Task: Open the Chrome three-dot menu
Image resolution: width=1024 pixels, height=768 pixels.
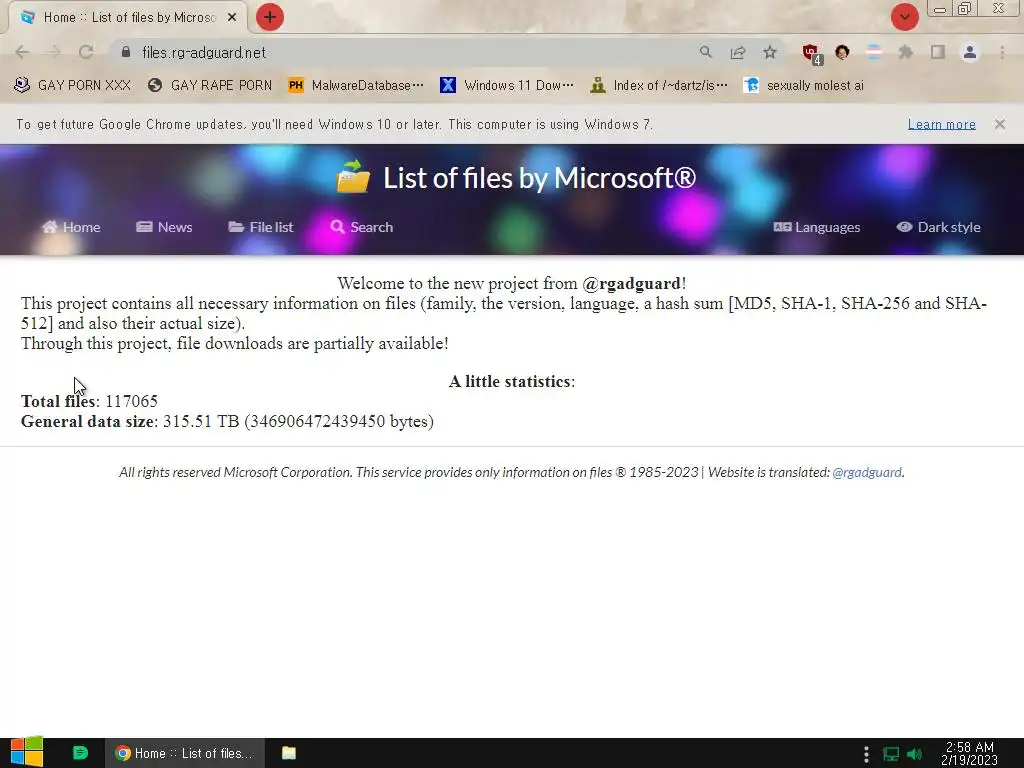Action: [1002, 52]
